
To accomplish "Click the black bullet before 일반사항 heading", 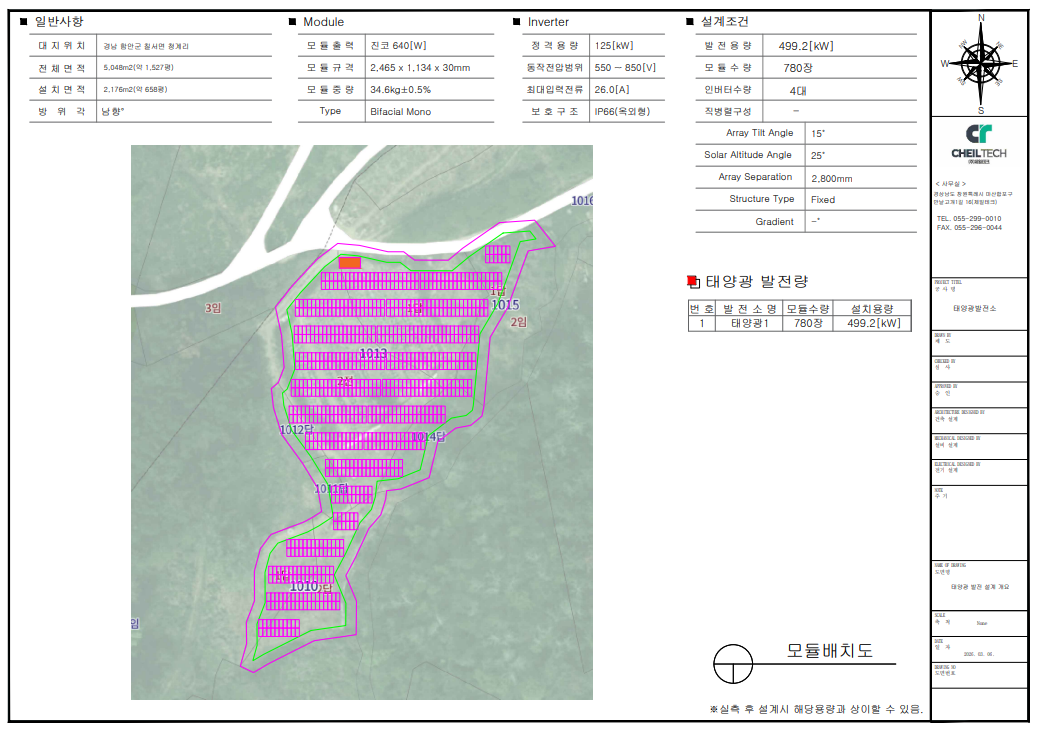I will click(x=23, y=22).
